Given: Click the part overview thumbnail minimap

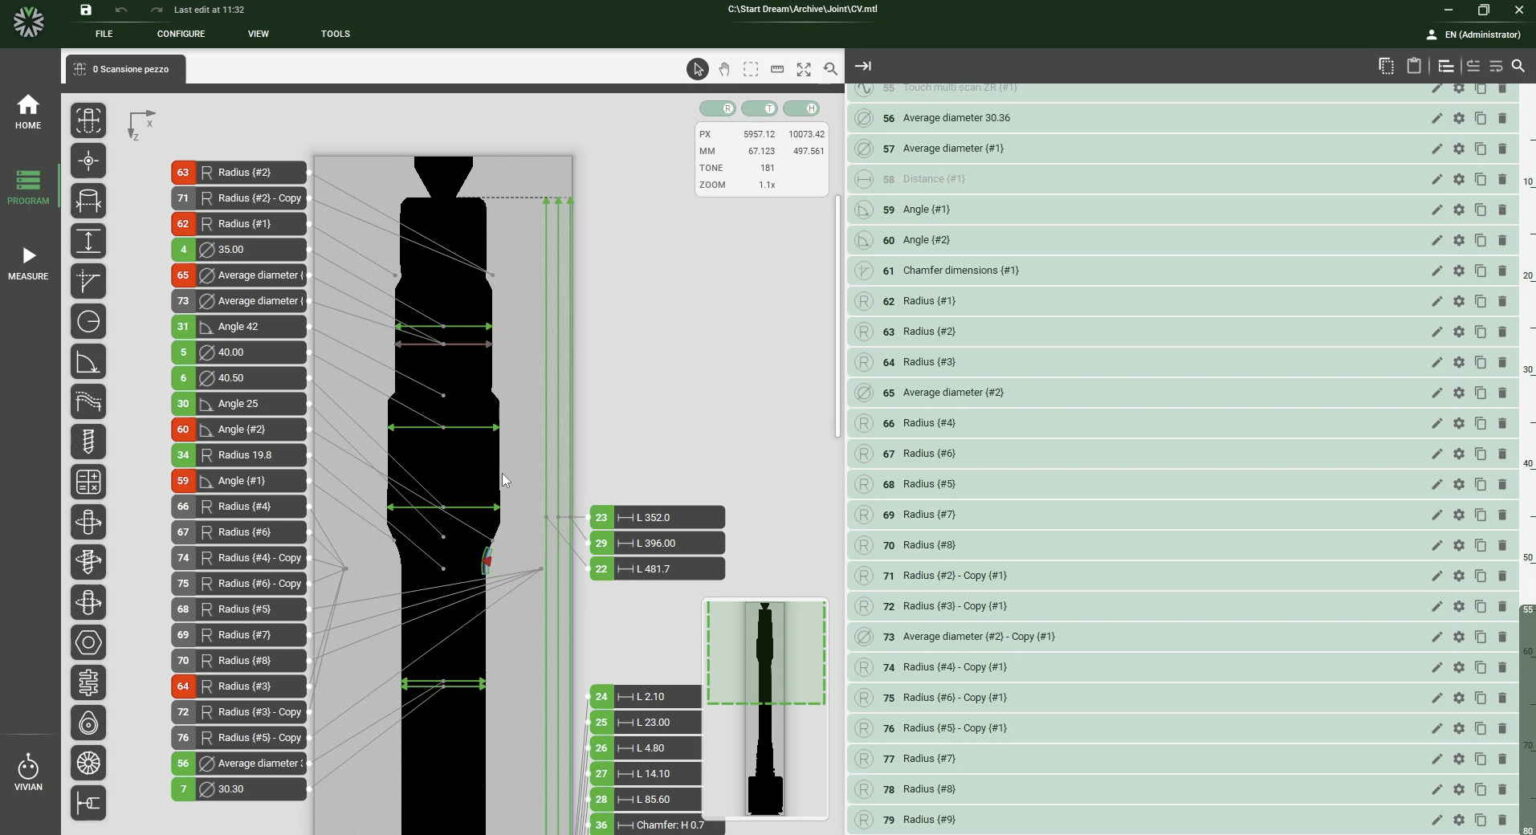Looking at the screenshot, I should [x=765, y=707].
